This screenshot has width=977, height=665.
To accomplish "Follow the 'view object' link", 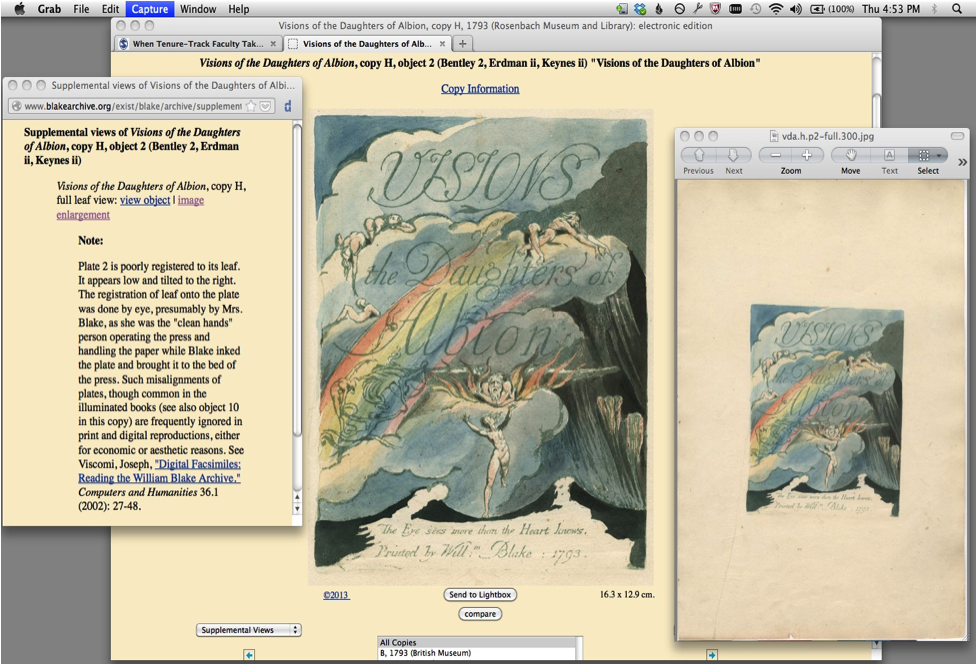I will click(145, 200).
